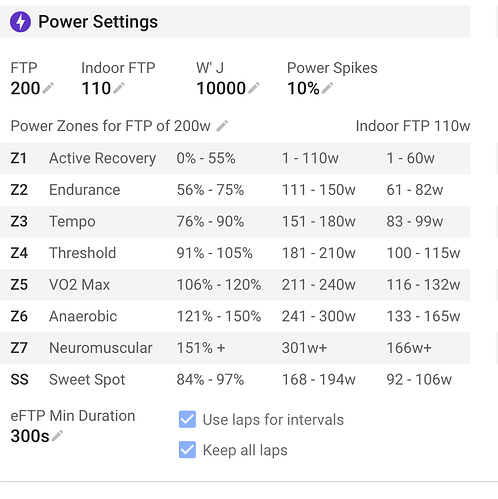Select the SS Sweet Spot row
Viewport: 498px width, 499px height.
(235, 380)
